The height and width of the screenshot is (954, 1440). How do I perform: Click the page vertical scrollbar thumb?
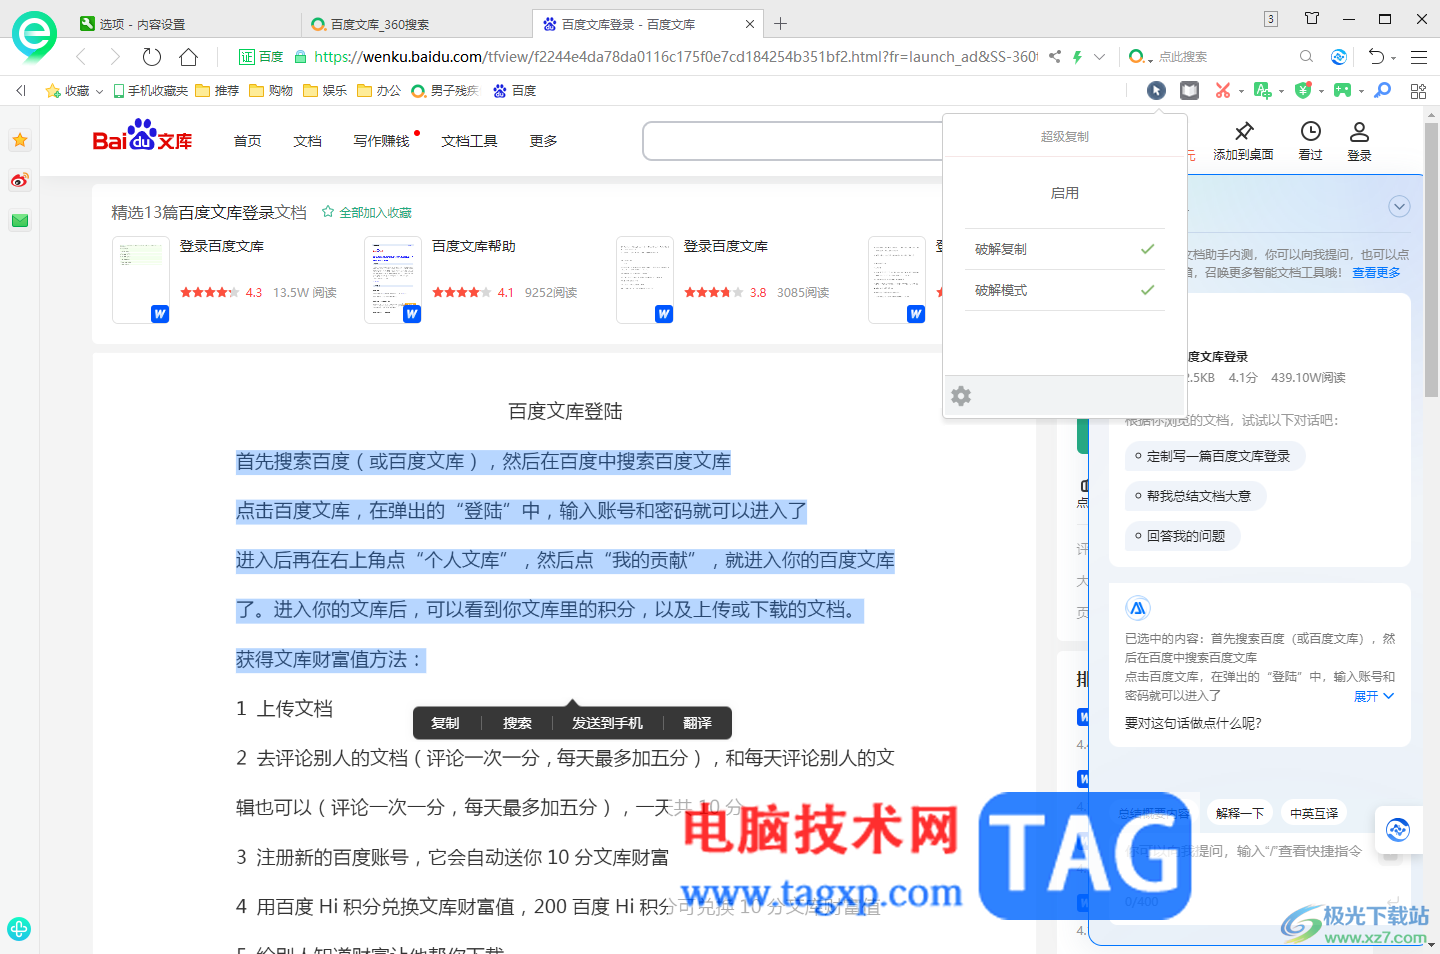pos(1431,260)
